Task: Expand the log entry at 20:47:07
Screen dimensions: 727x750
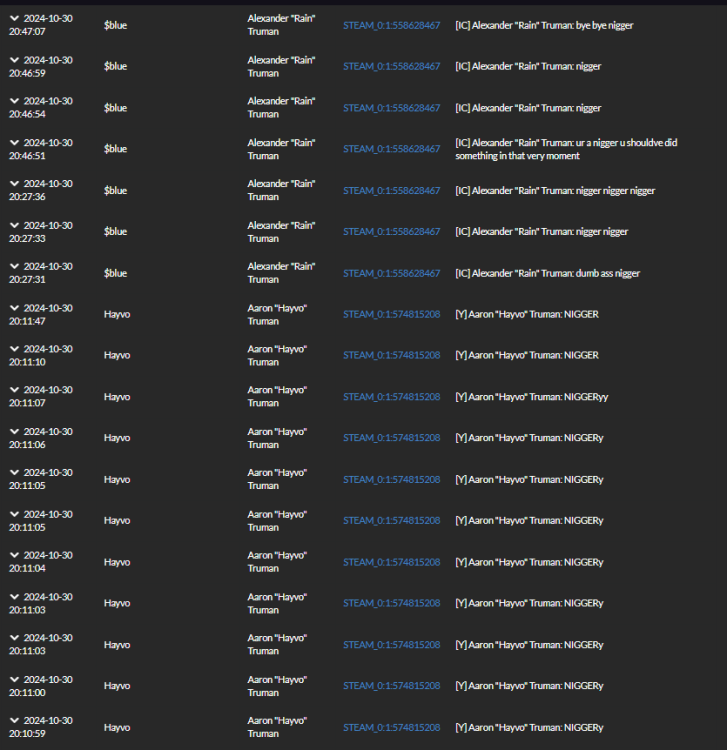Action: (x=15, y=19)
